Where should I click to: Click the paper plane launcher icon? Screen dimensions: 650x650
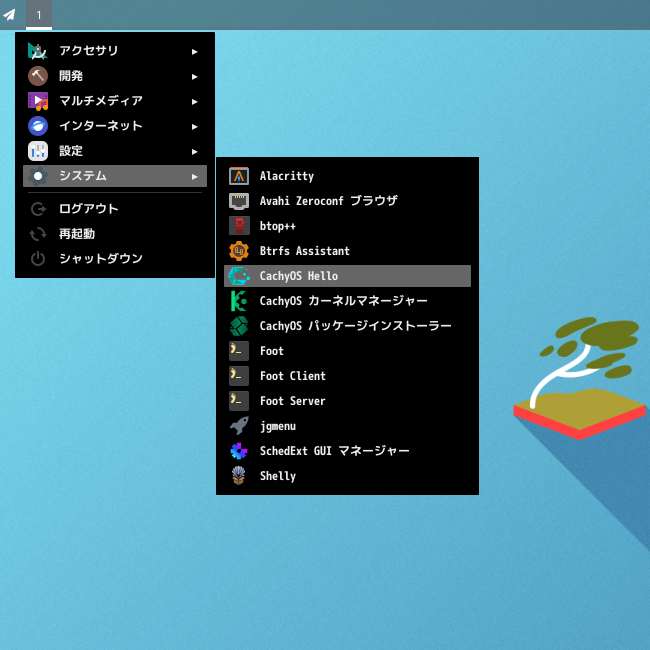[9, 15]
